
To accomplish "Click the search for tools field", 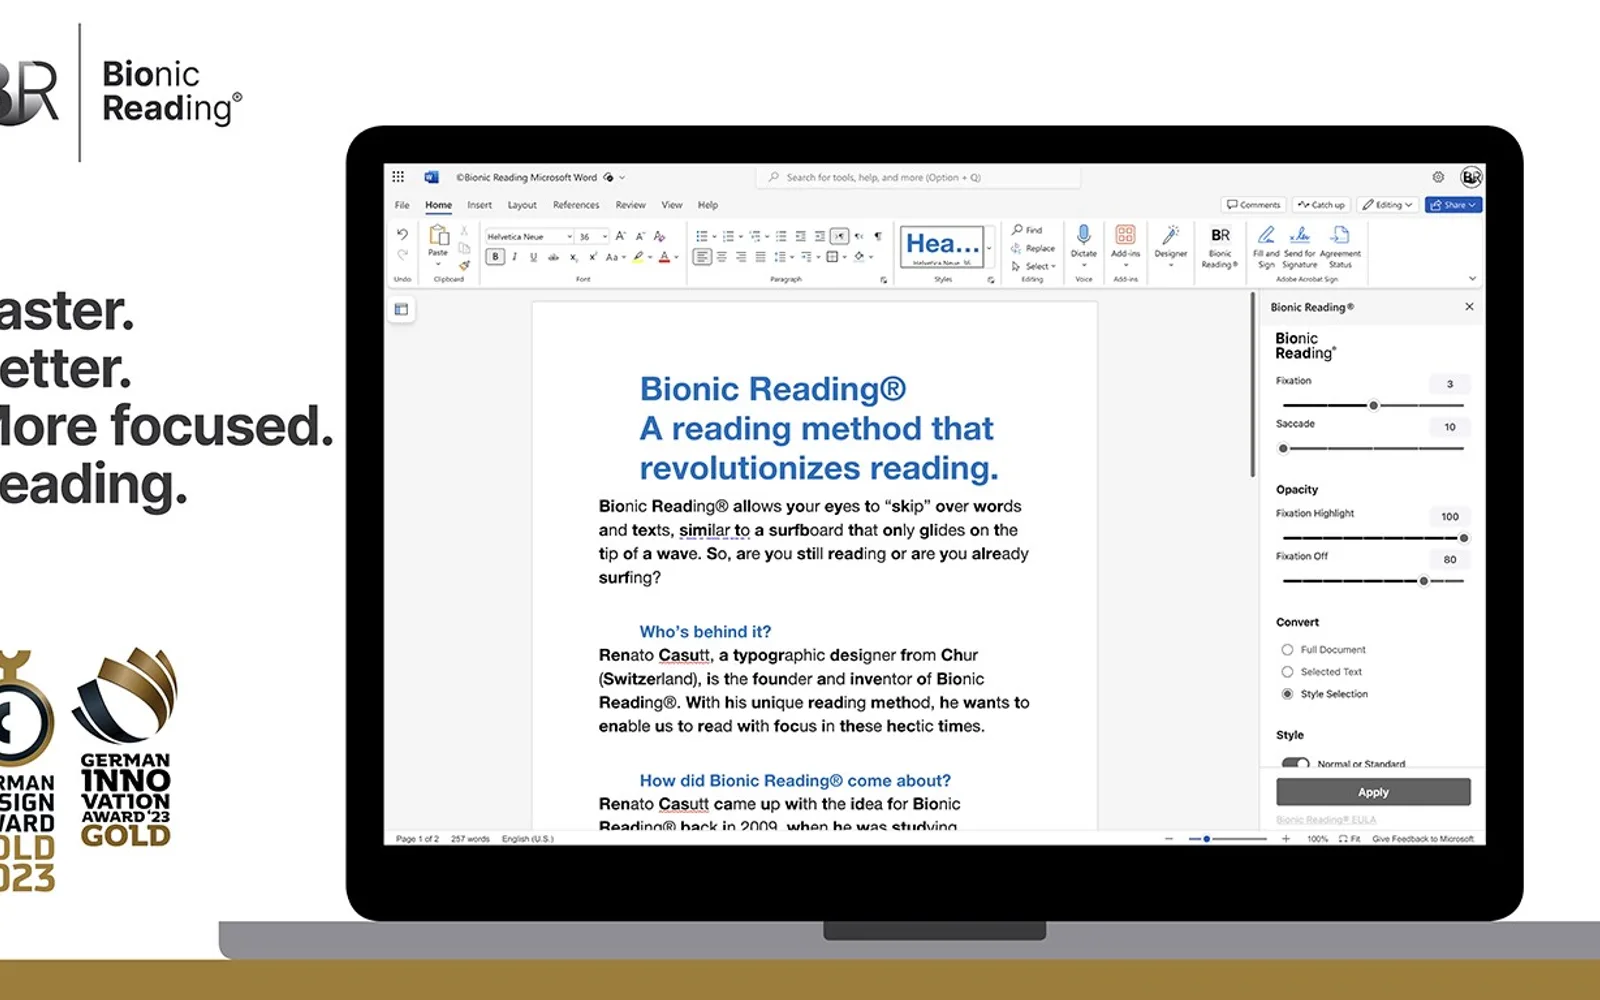I will click(918, 178).
